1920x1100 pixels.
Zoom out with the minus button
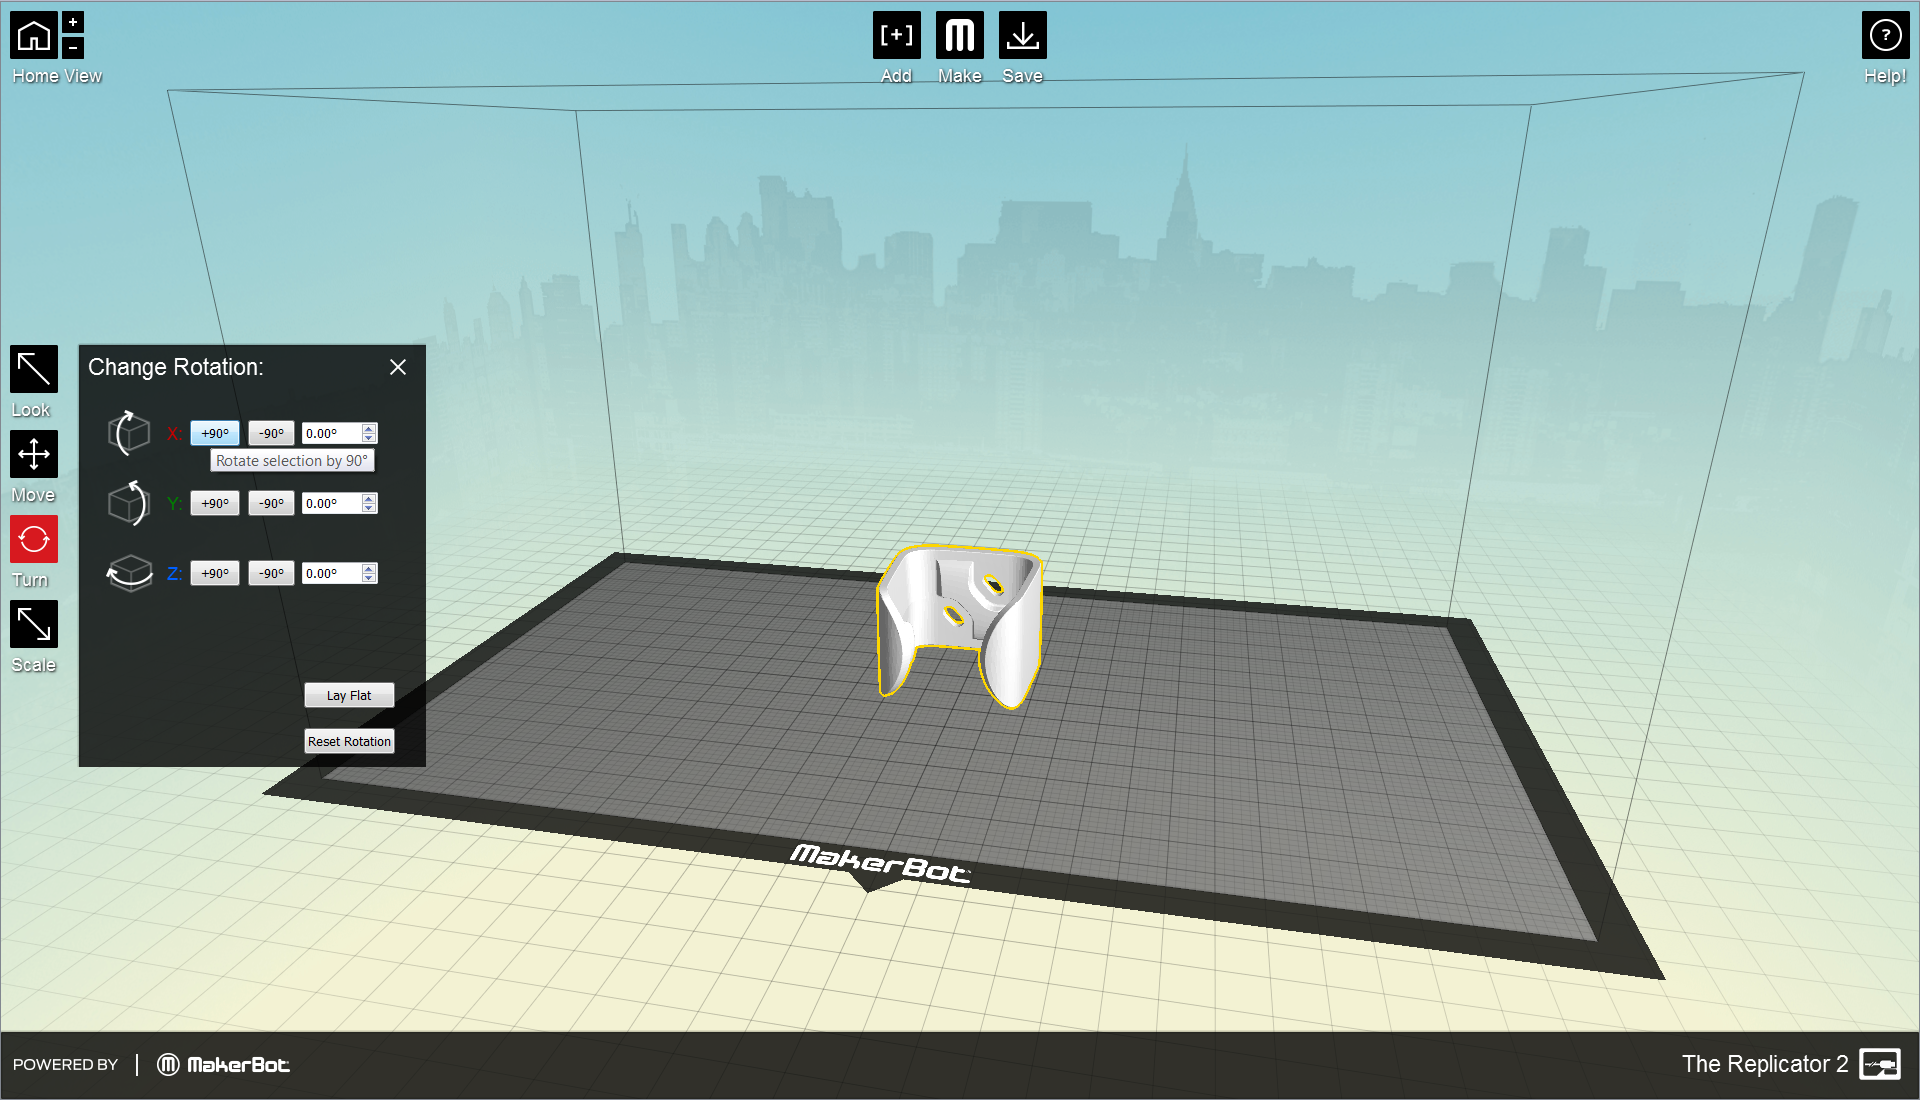point(73,47)
